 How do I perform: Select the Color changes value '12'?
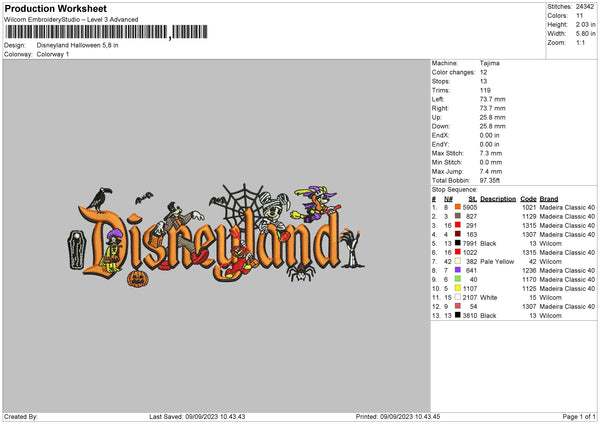(483, 72)
